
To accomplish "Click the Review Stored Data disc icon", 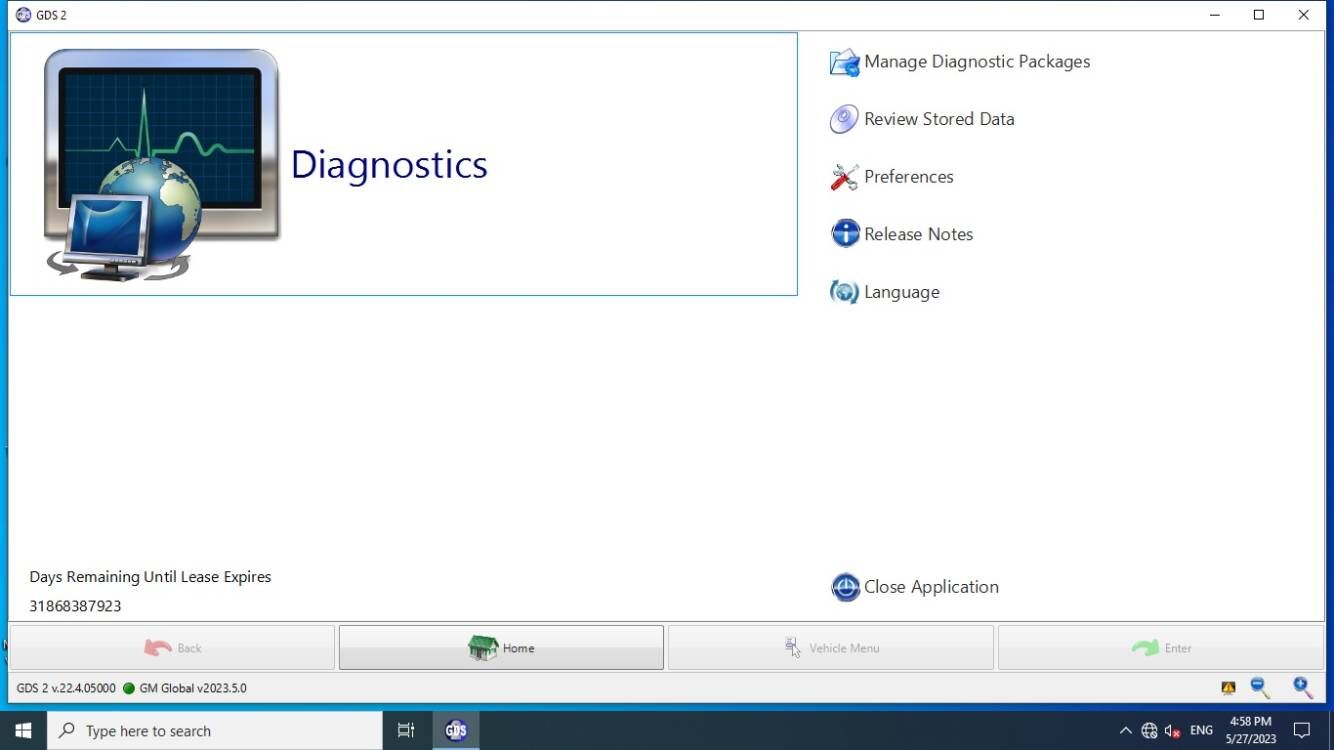I will pyautogui.click(x=845, y=119).
